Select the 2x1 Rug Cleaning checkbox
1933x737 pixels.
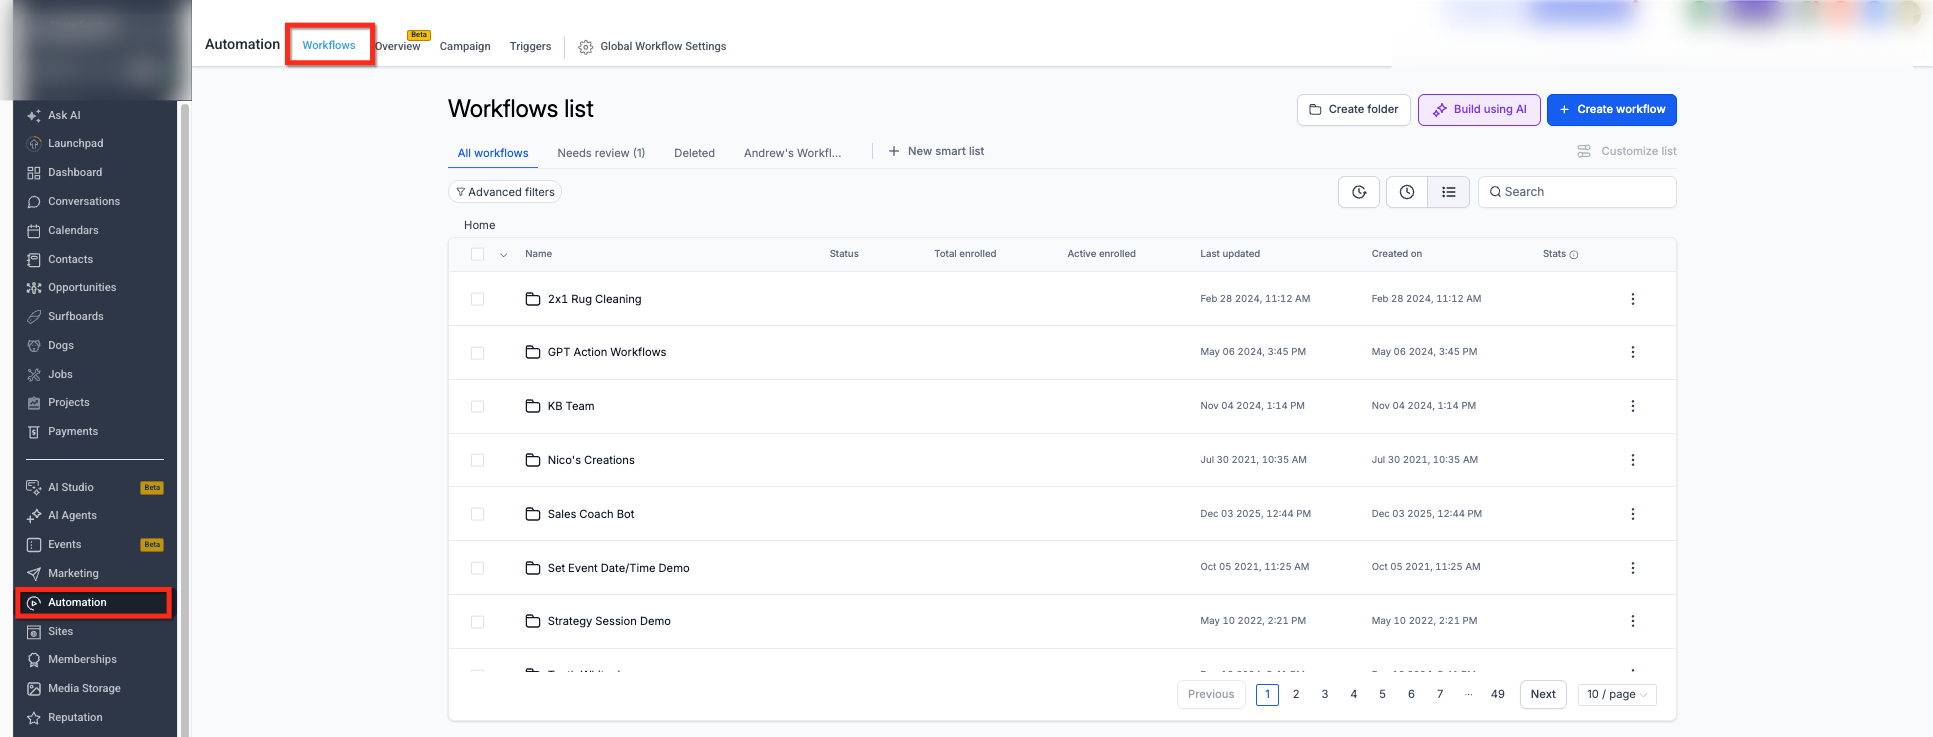477,299
